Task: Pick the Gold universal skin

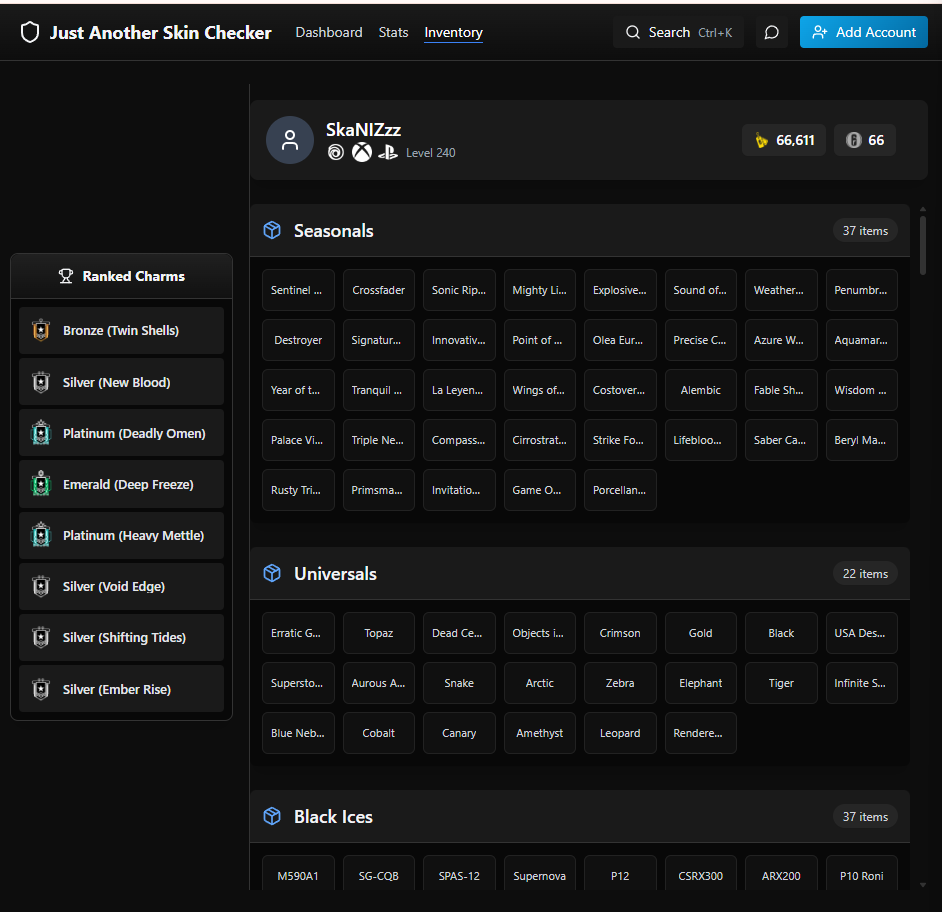Action: (x=700, y=633)
